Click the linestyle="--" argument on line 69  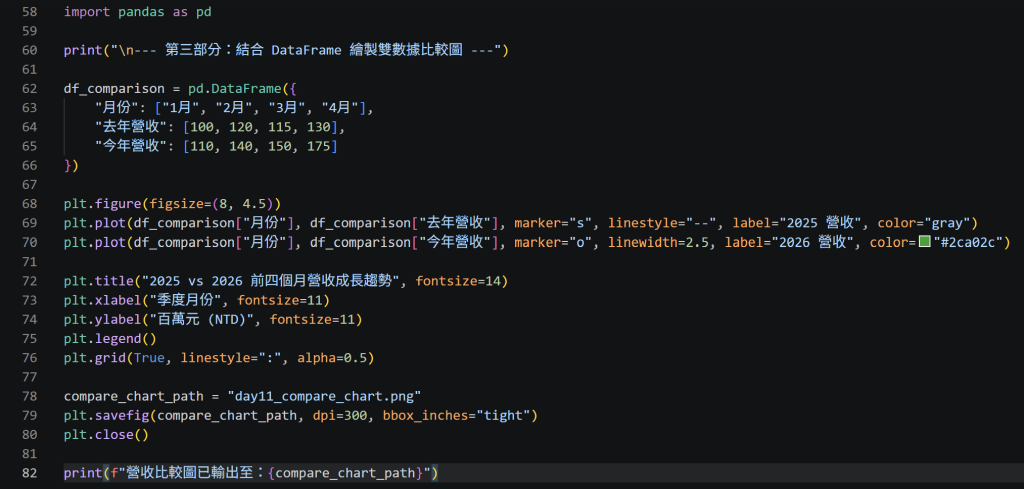pos(662,223)
